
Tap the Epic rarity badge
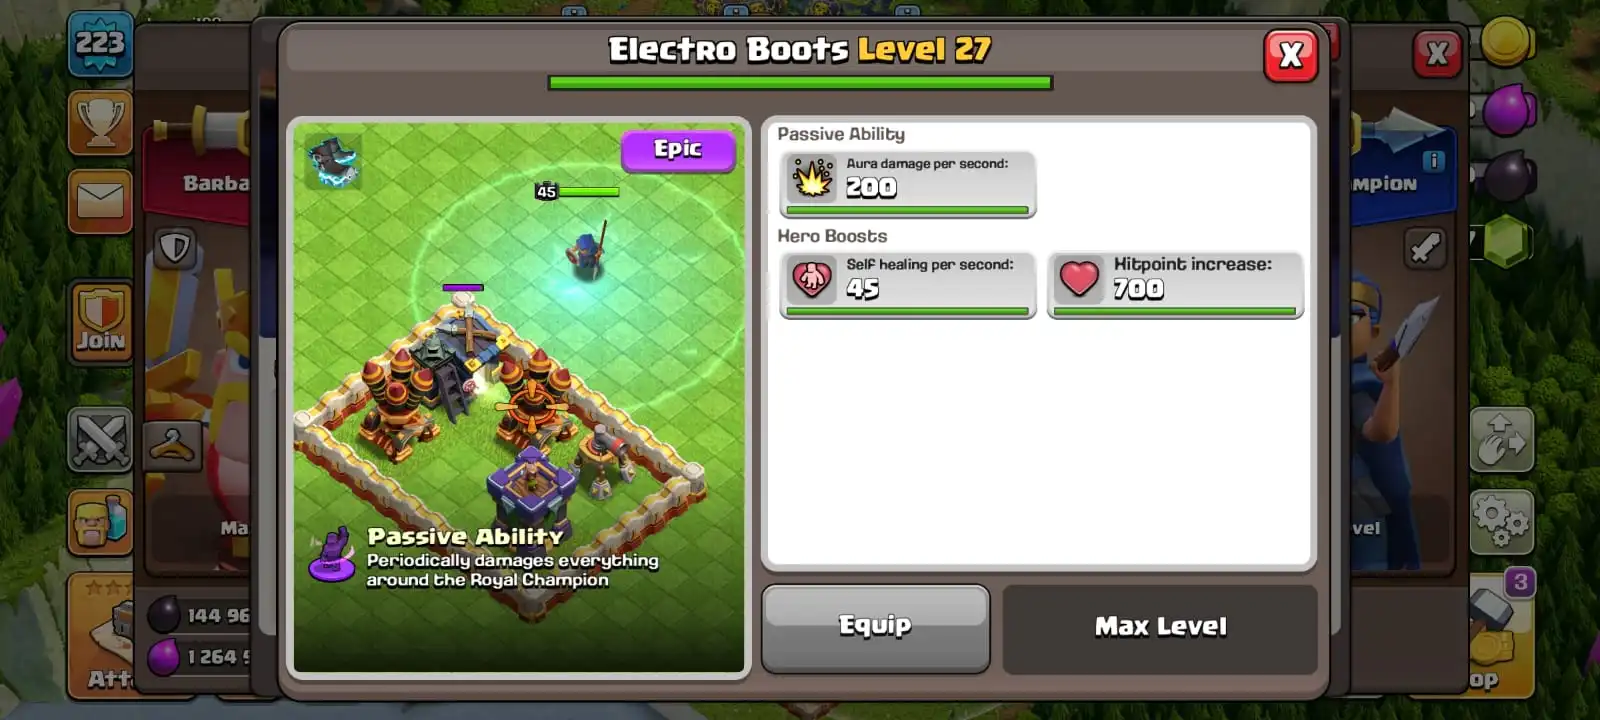(x=678, y=150)
